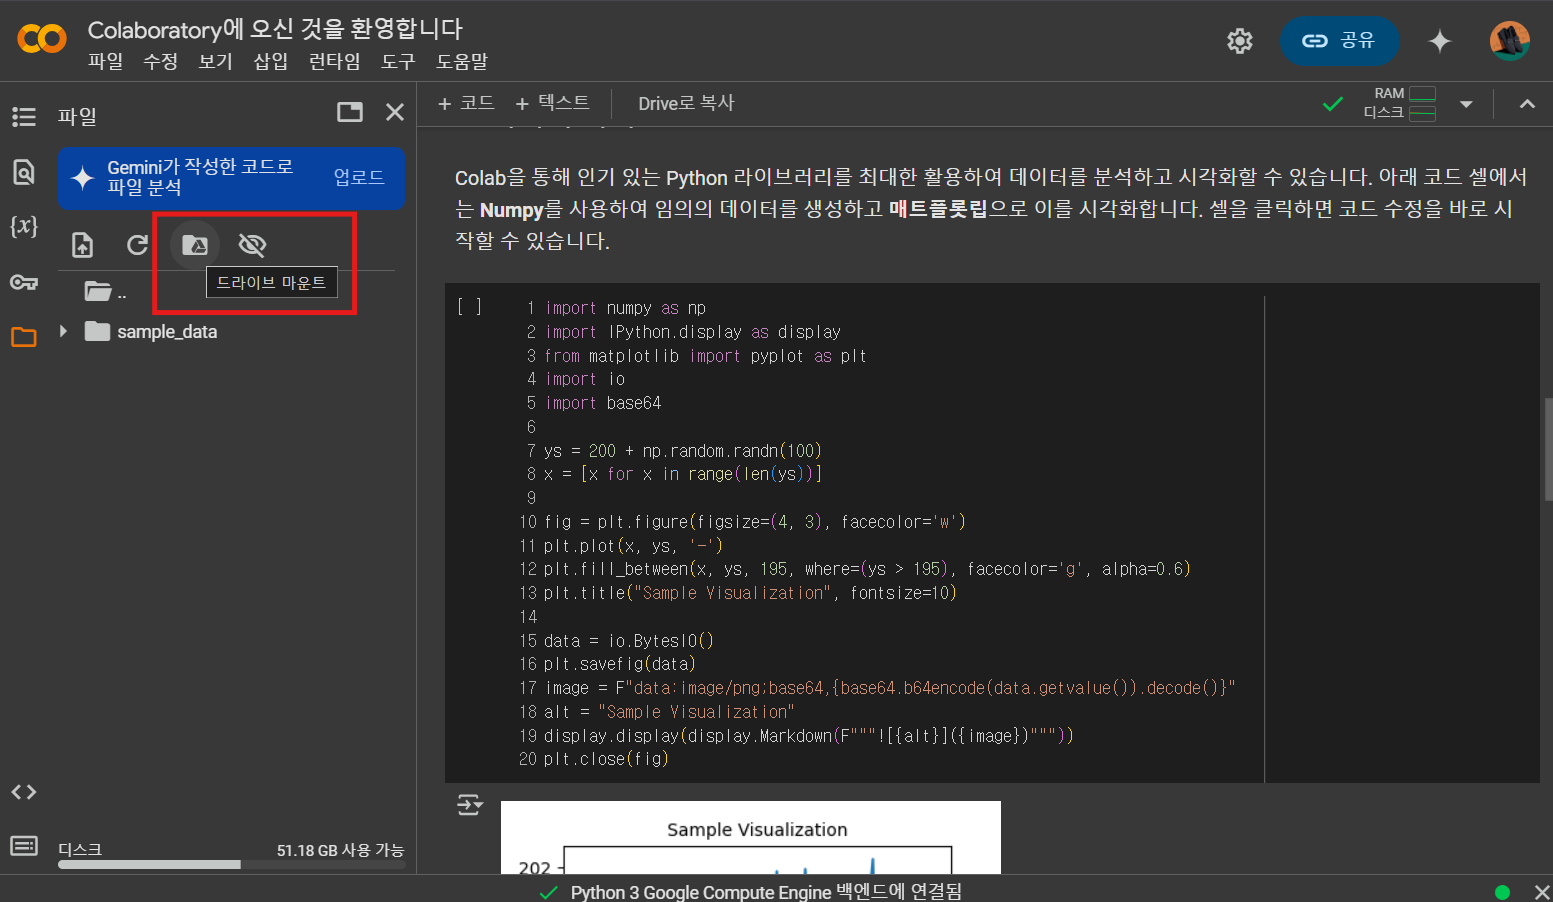Open the table of contents sidebar icon
The width and height of the screenshot is (1553, 902).
tap(24, 117)
